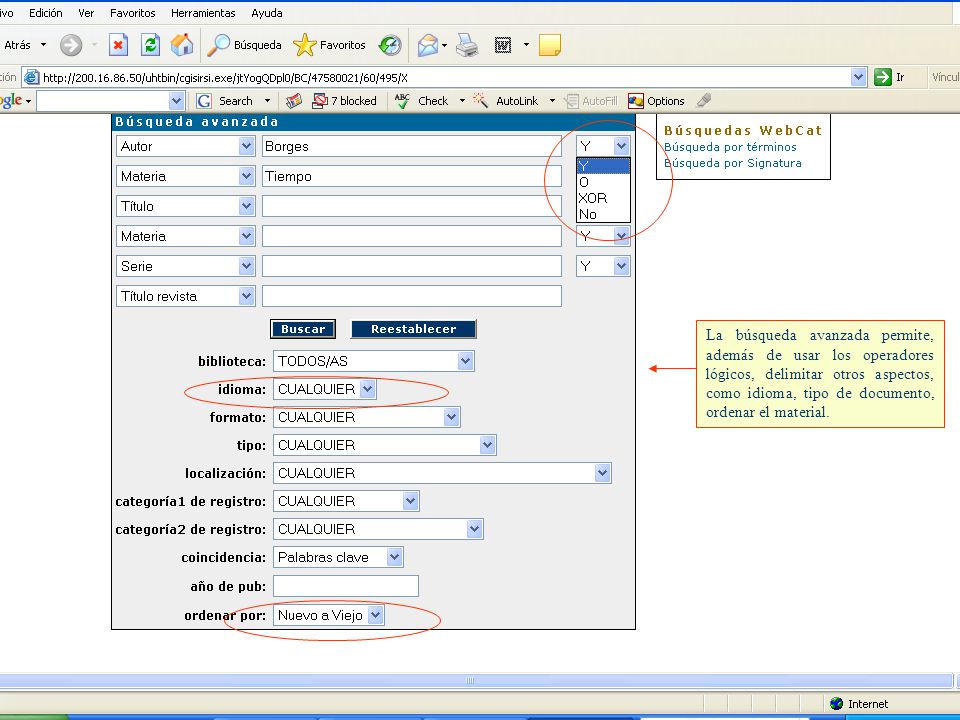The image size is (960, 720).
Task: Open the History clock icon
Action: pyautogui.click(x=390, y=45)
